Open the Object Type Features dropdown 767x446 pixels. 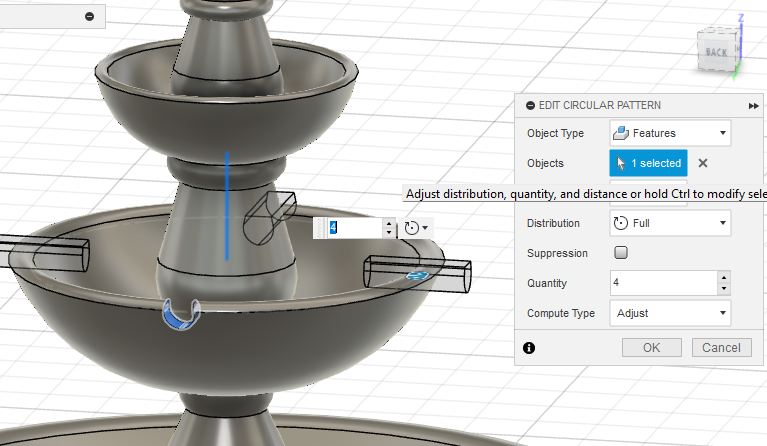coord(670,133)
